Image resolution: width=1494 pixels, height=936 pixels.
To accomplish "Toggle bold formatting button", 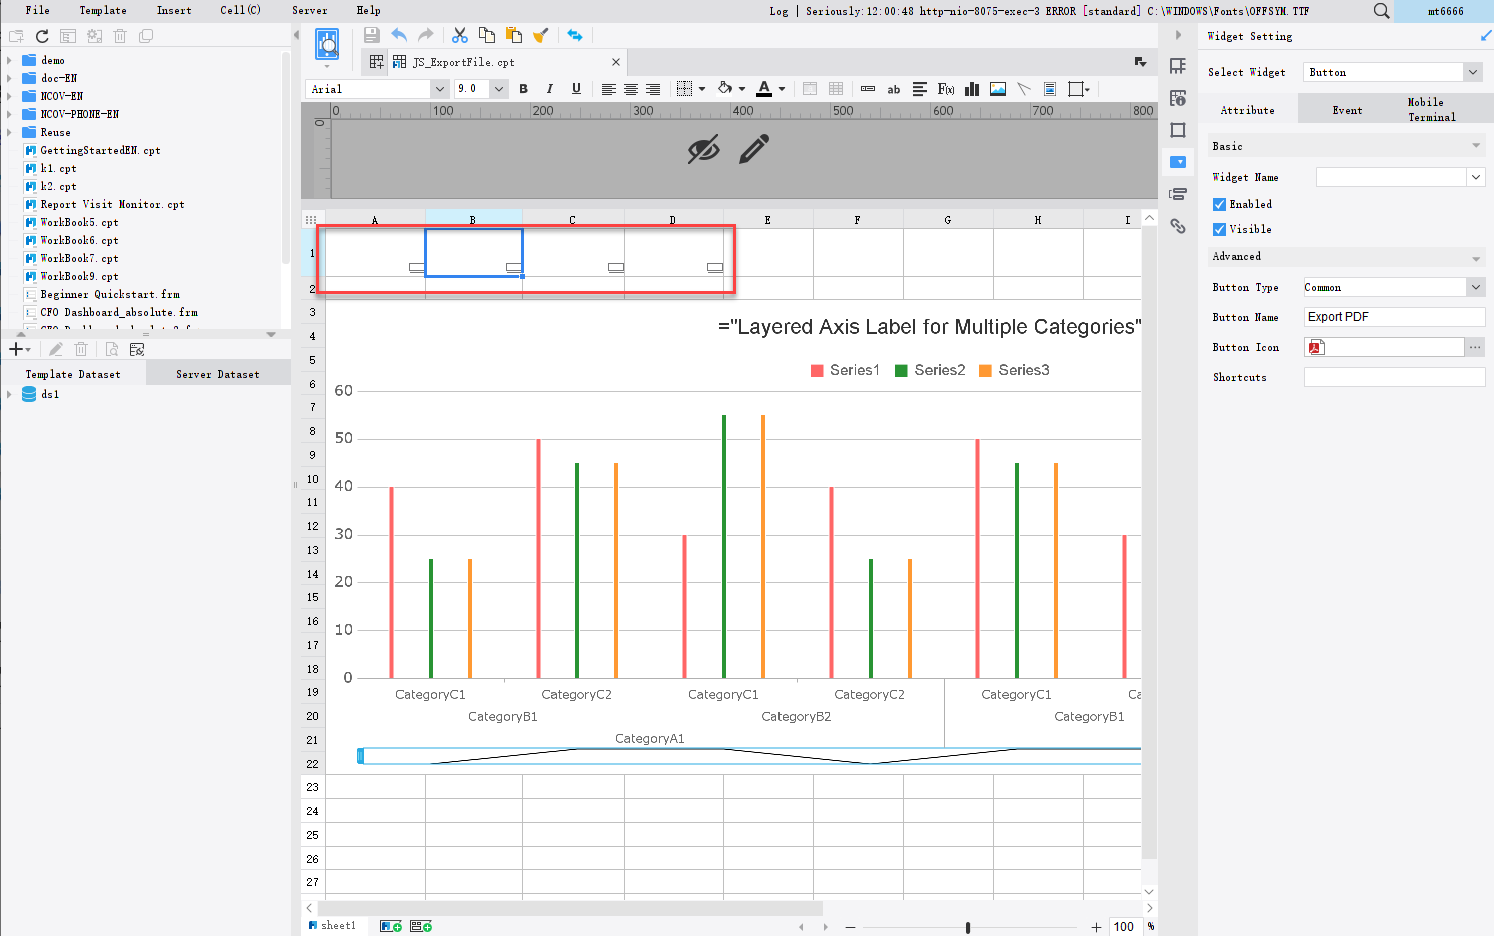I will [523, 89].
